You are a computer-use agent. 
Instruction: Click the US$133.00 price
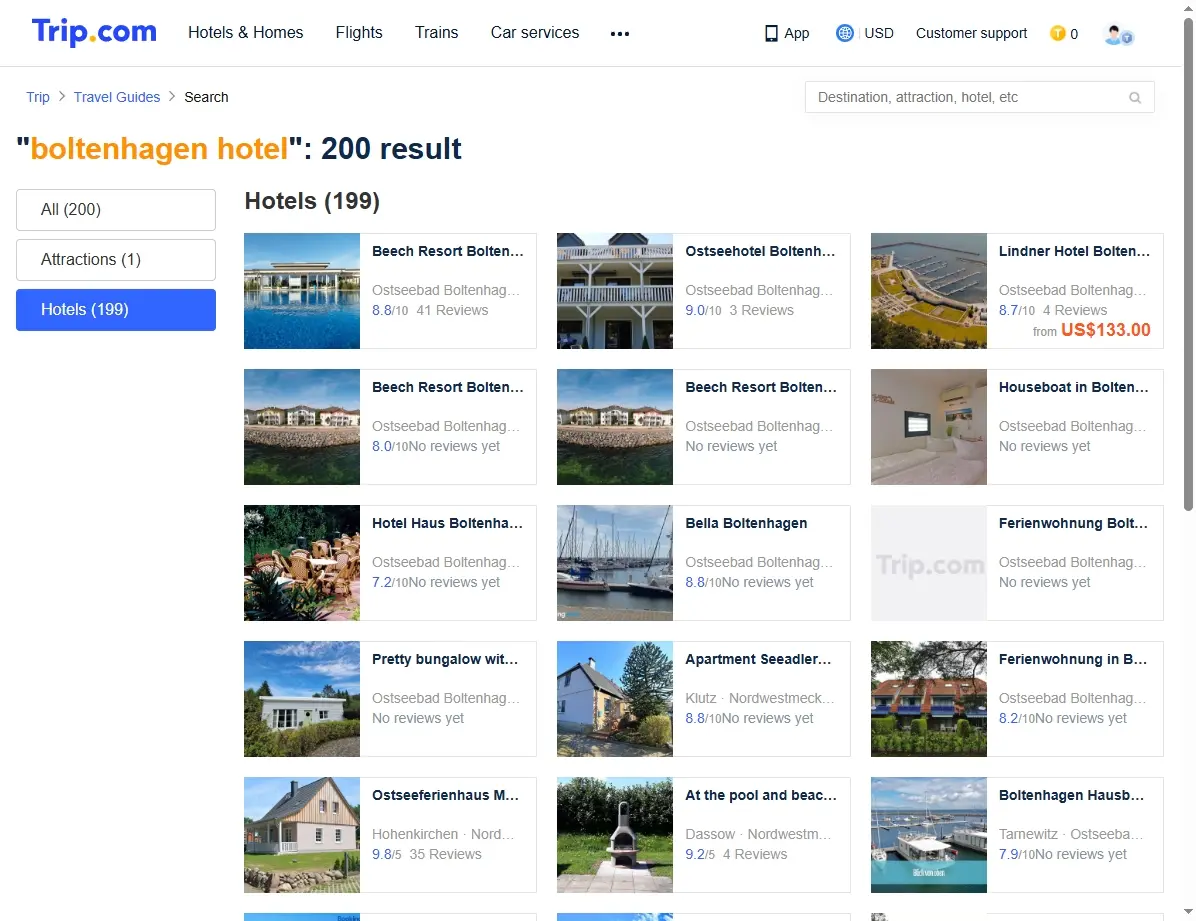point(1105,330)
